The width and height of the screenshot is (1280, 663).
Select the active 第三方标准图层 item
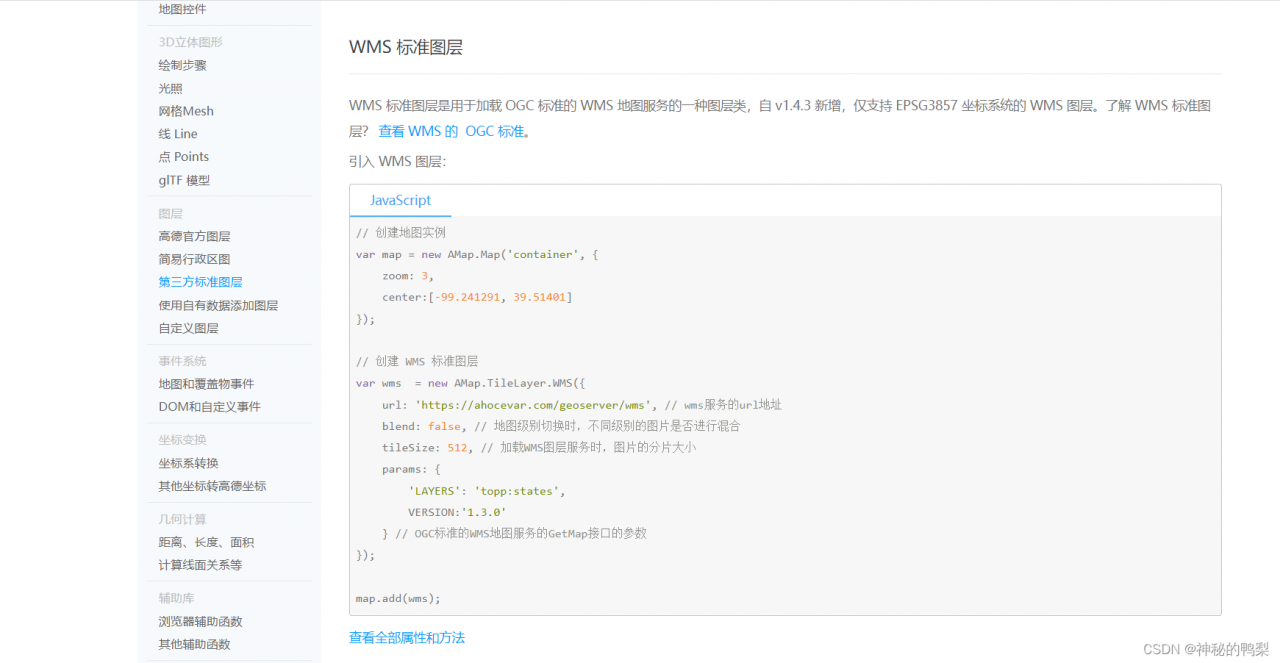coord(200,282)
